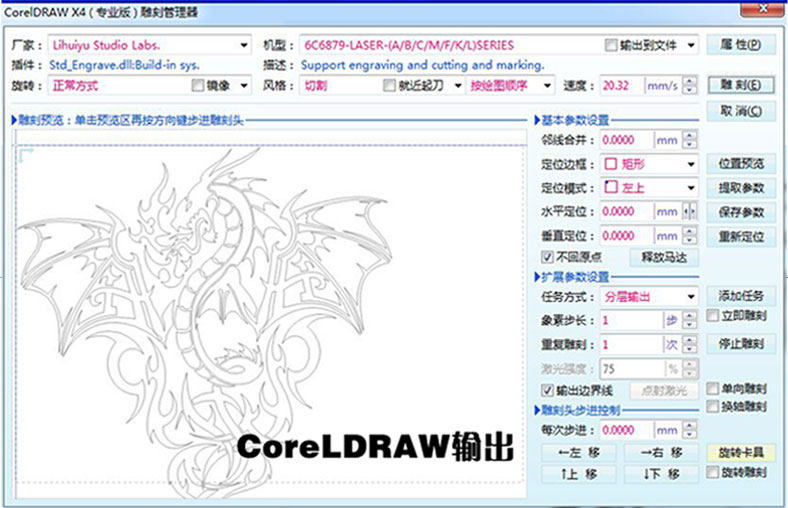Click the 象素步长 spinner arrows
This screenshot has width=788, height=508.
[x=691, y=320]
